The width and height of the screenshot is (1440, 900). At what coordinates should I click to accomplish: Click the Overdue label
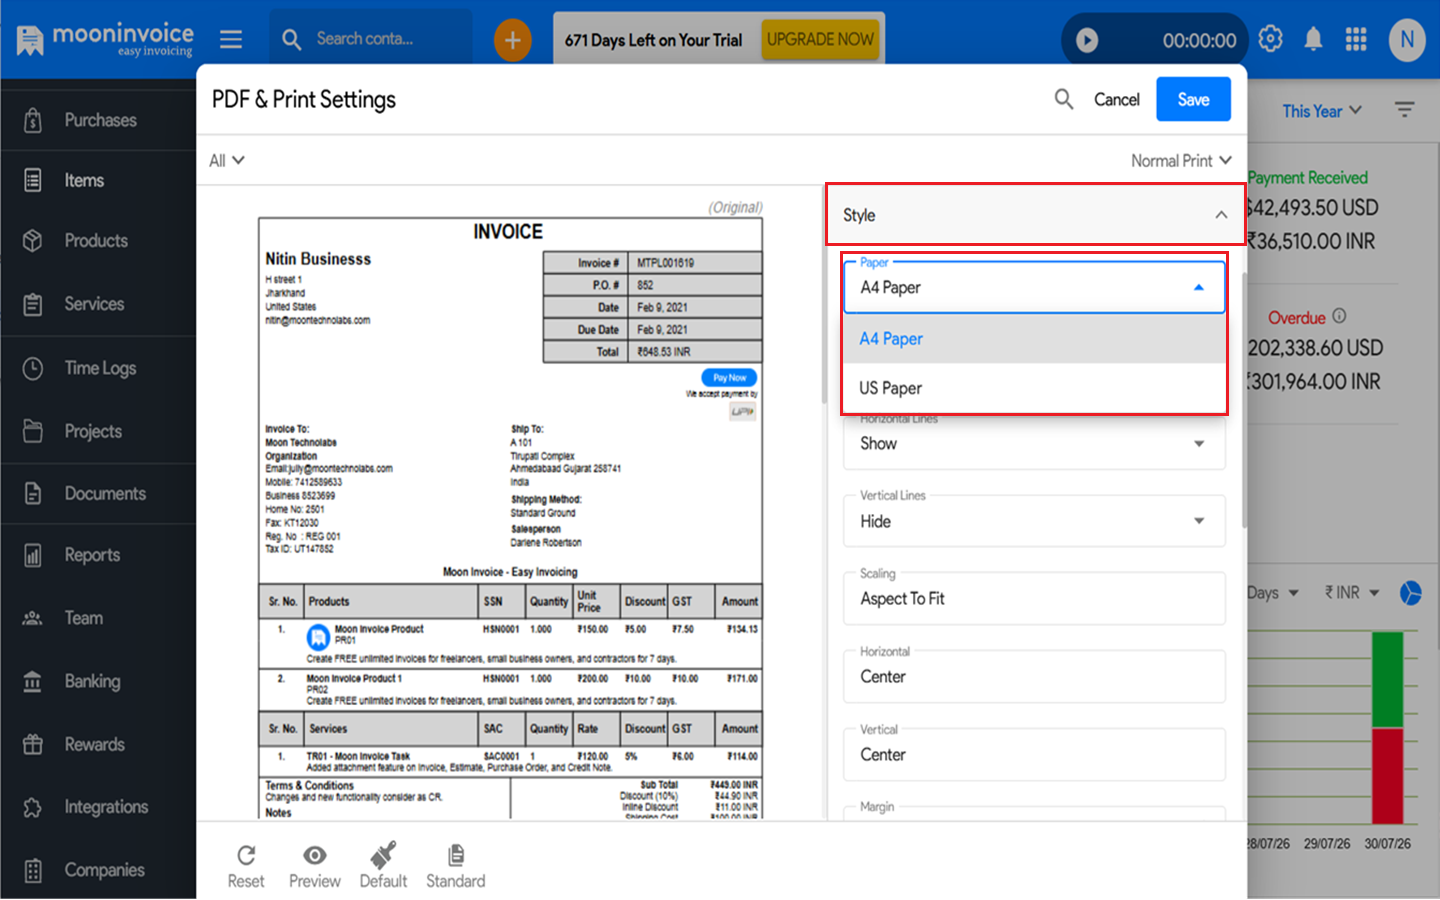pos(1296,318)
